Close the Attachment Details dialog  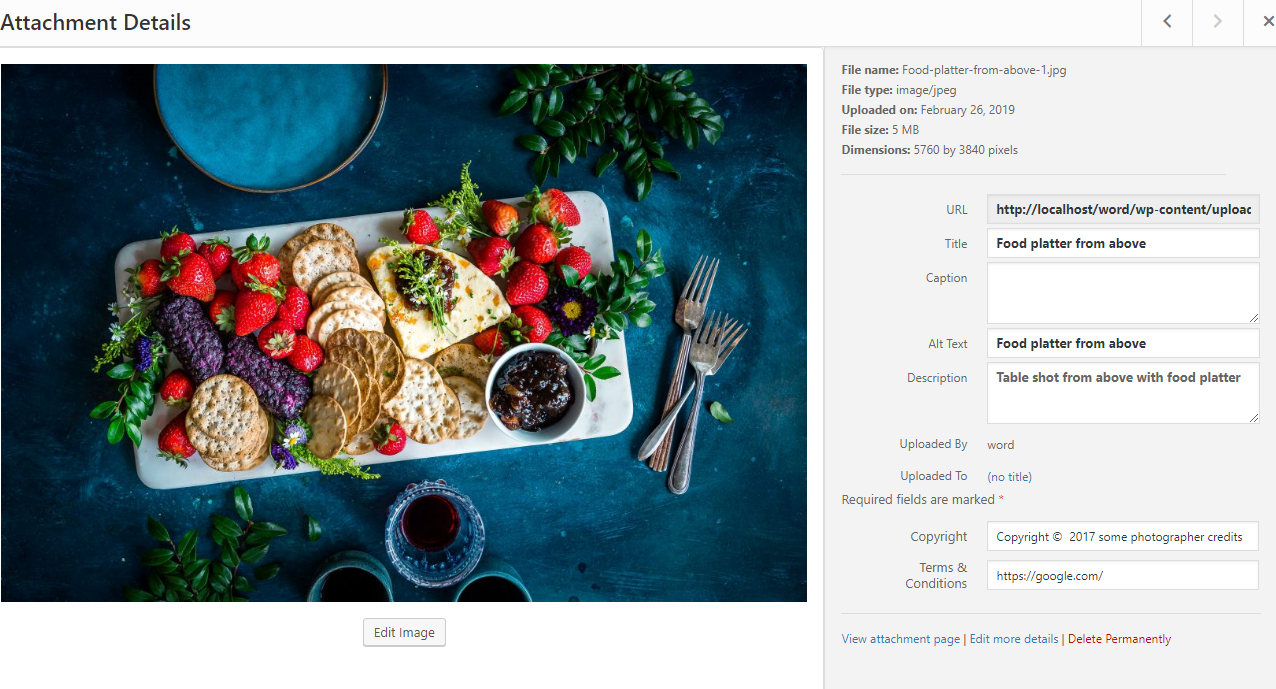[x=1261, y=22]
